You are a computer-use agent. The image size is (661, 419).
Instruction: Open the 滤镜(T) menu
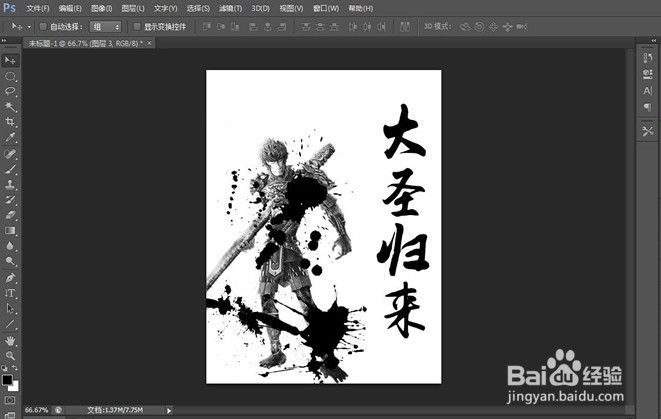click(230, 8)
